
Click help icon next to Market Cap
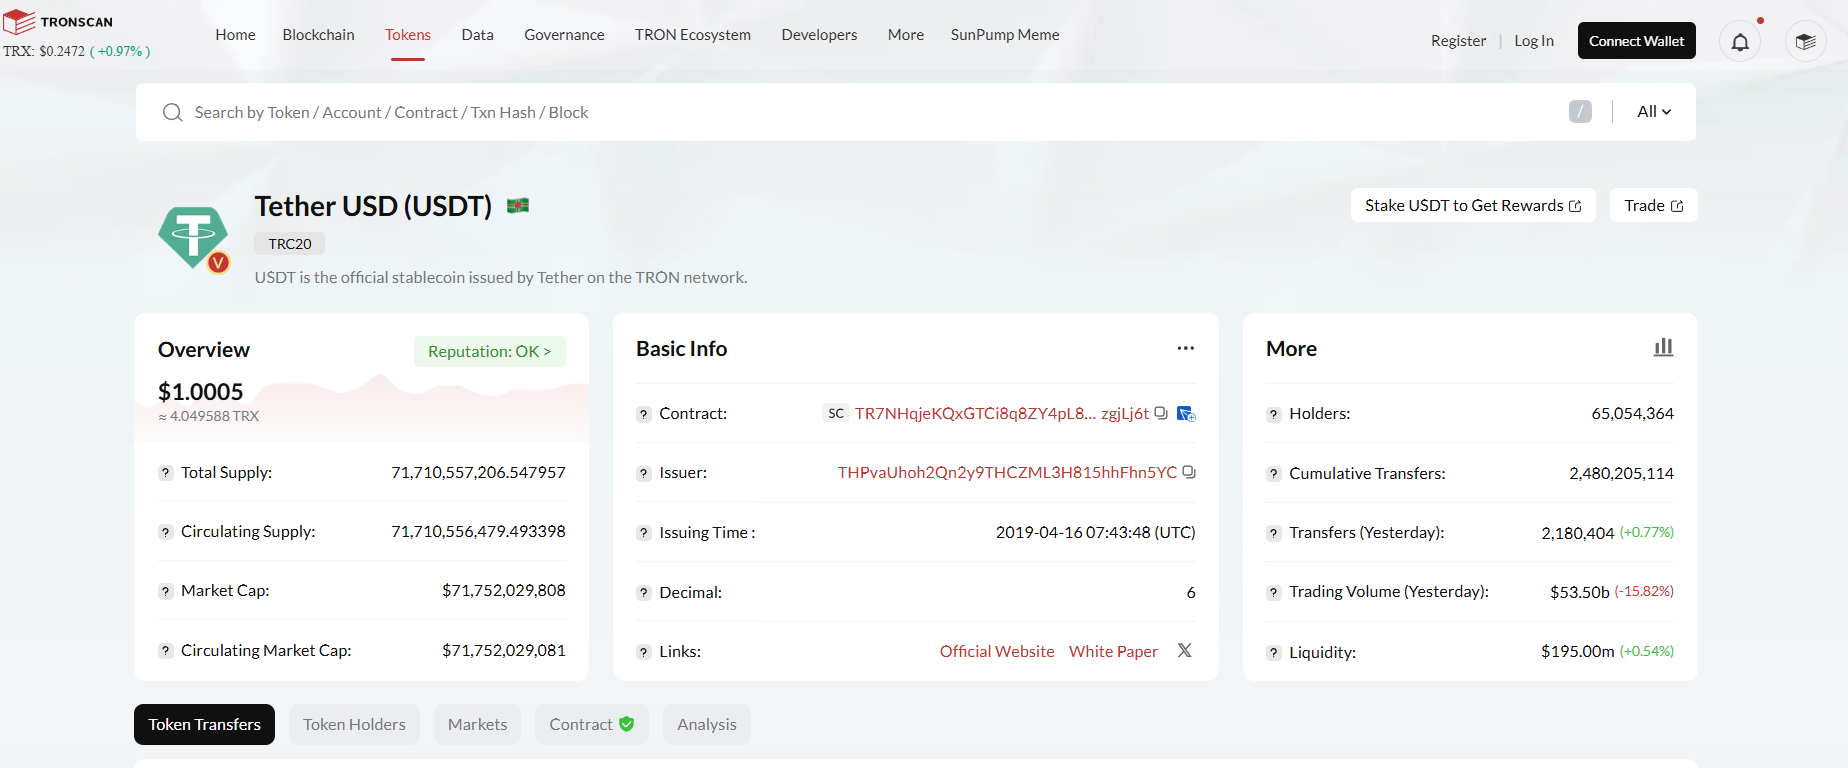(x=166, y=591)
